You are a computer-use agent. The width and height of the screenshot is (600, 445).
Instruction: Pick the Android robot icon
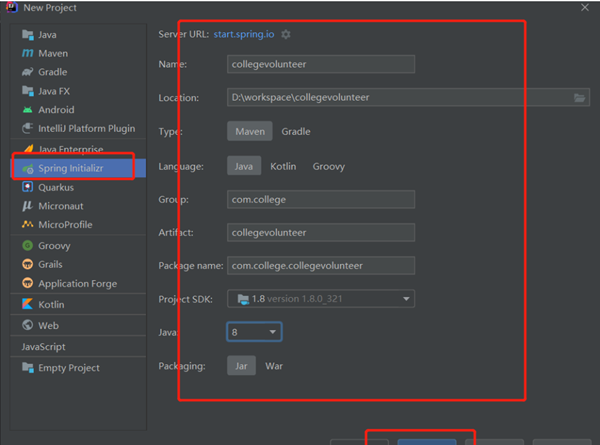click(28, 110)
